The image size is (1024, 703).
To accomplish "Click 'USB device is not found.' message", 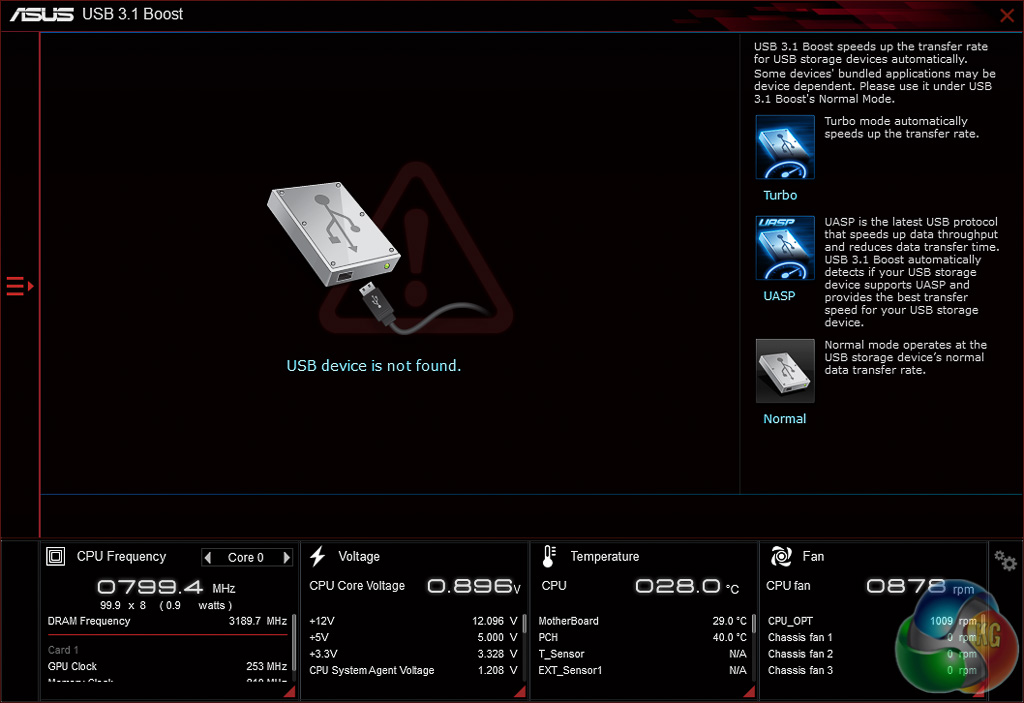I will [x=374, y=366].
